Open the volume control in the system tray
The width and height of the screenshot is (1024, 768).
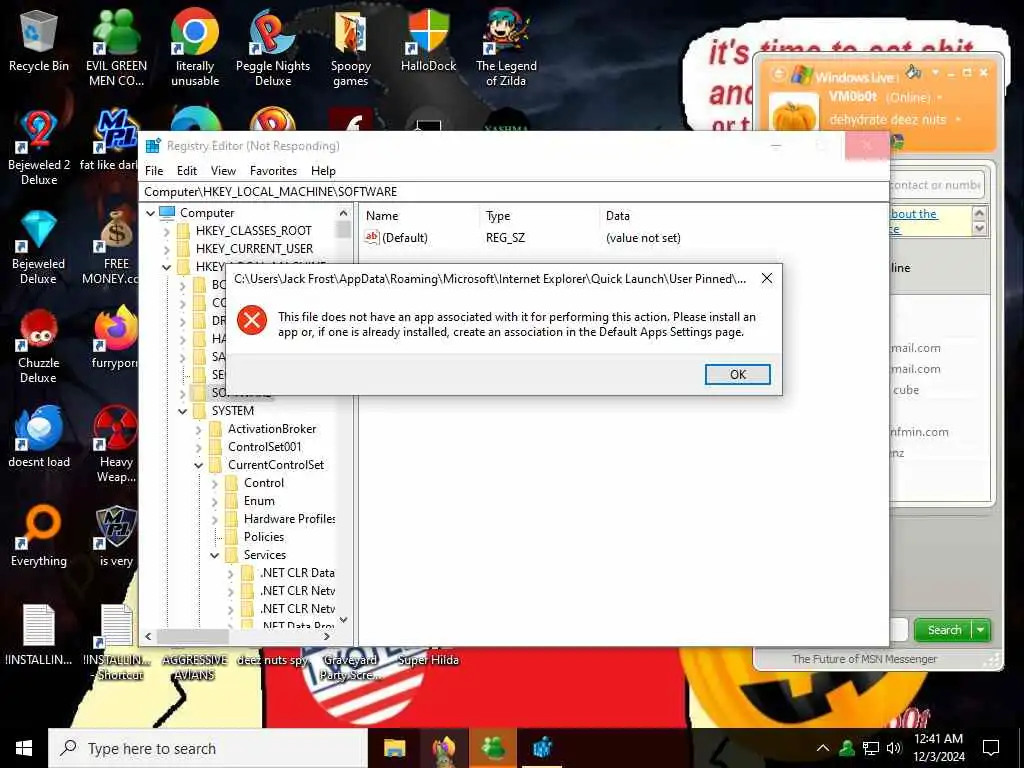[894, 748]
